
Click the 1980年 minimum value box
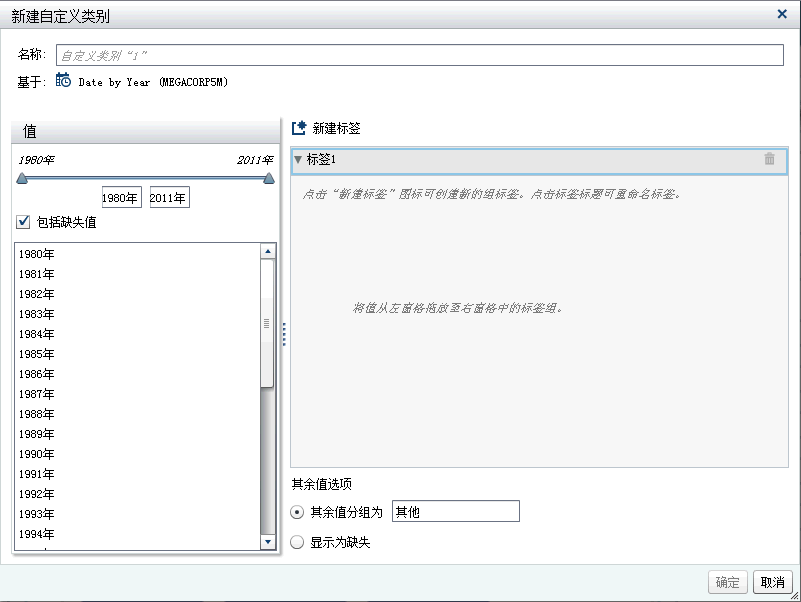(121, 197)
